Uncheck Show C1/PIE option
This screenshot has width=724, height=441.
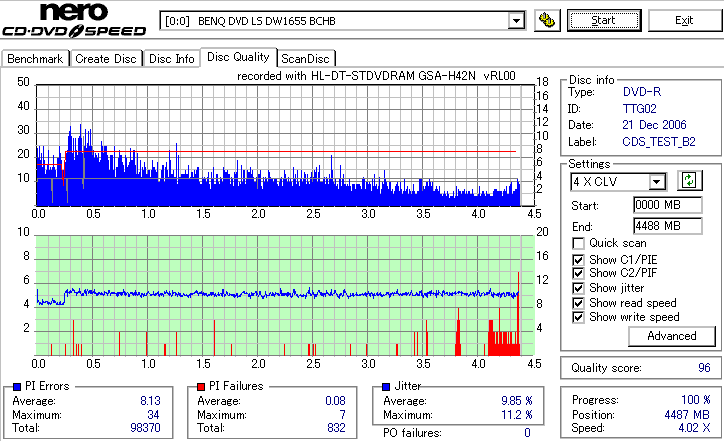click(x=578, y=260)
